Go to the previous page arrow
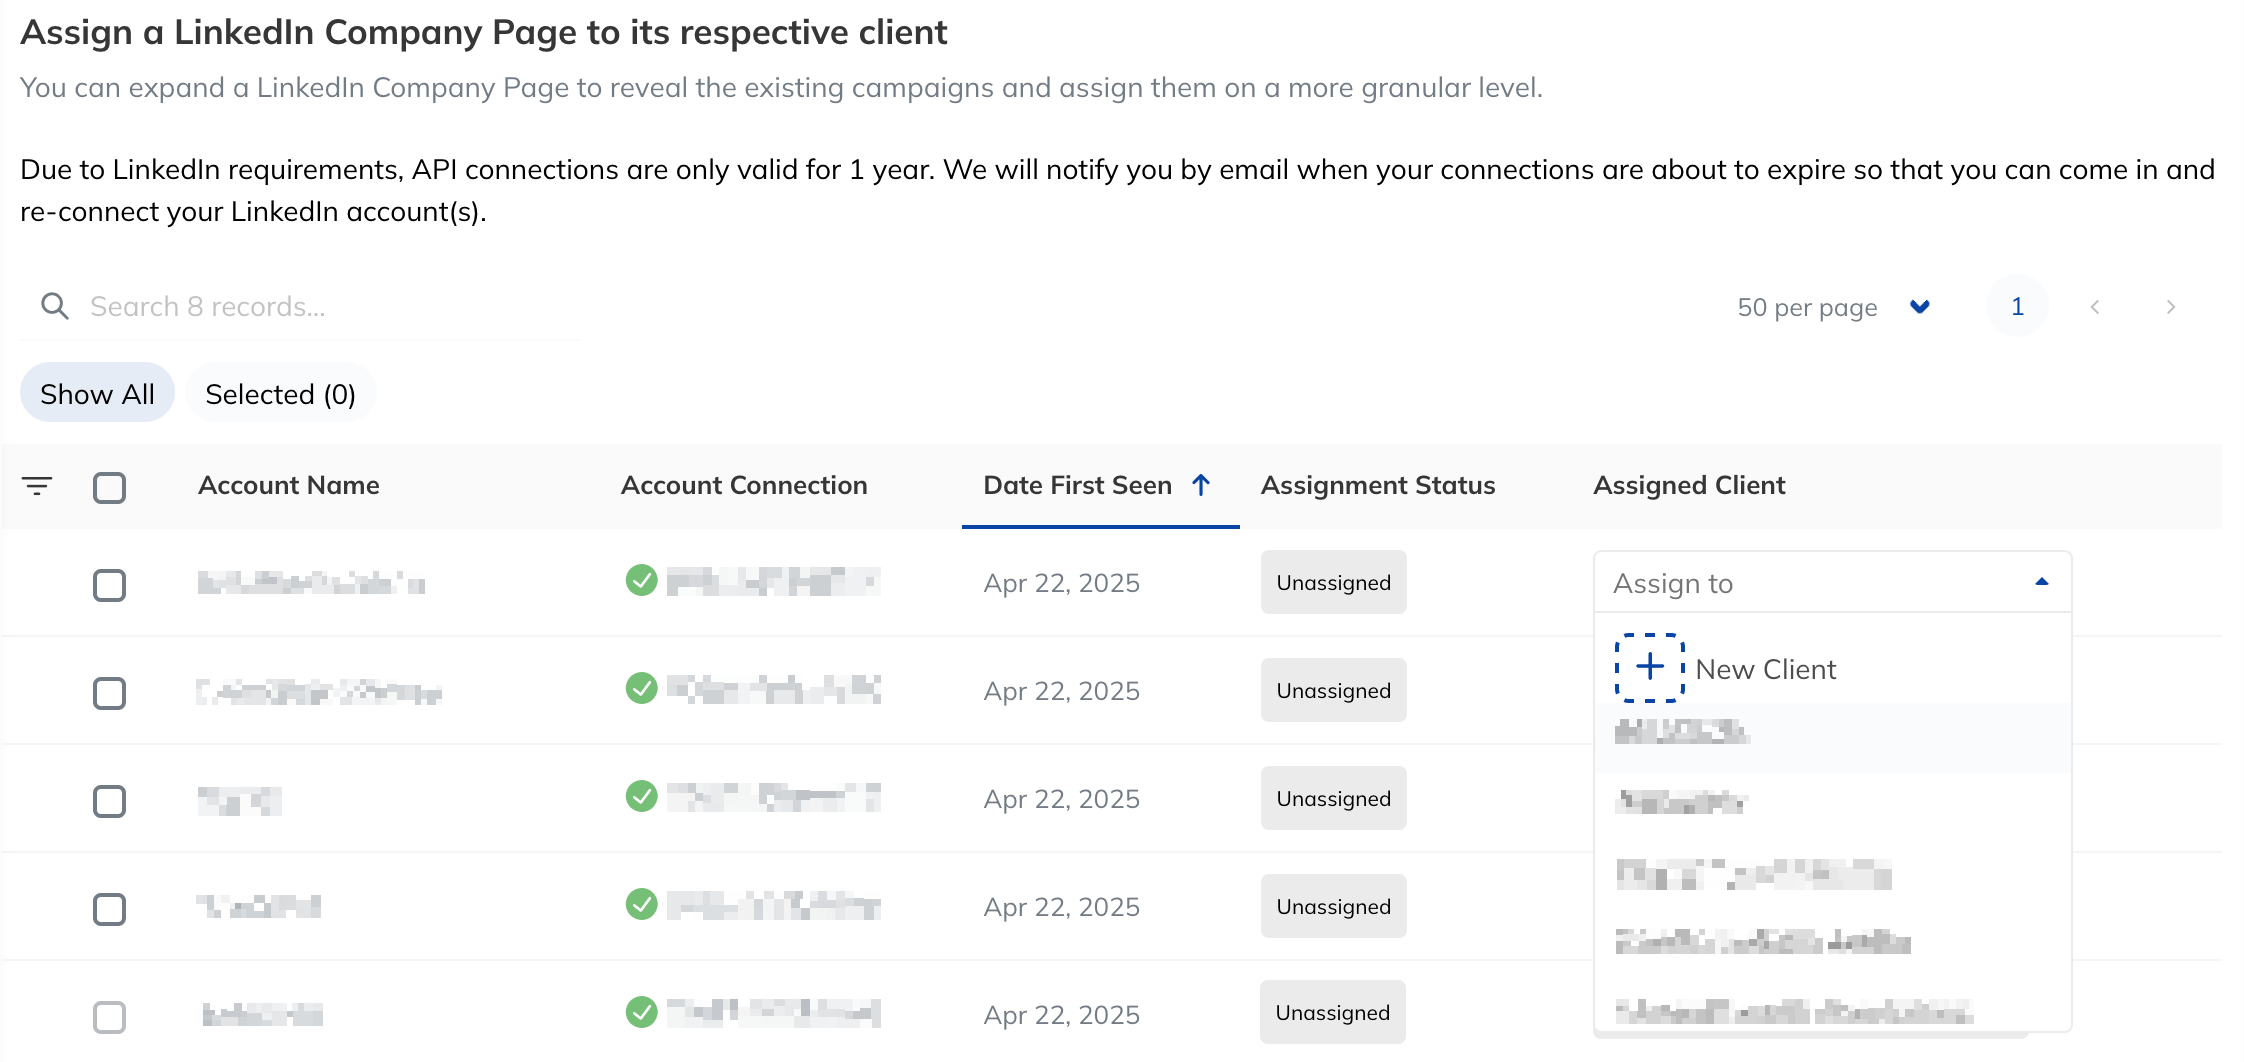This screenshot has height=1062, width=2244. pos(2095,307)
